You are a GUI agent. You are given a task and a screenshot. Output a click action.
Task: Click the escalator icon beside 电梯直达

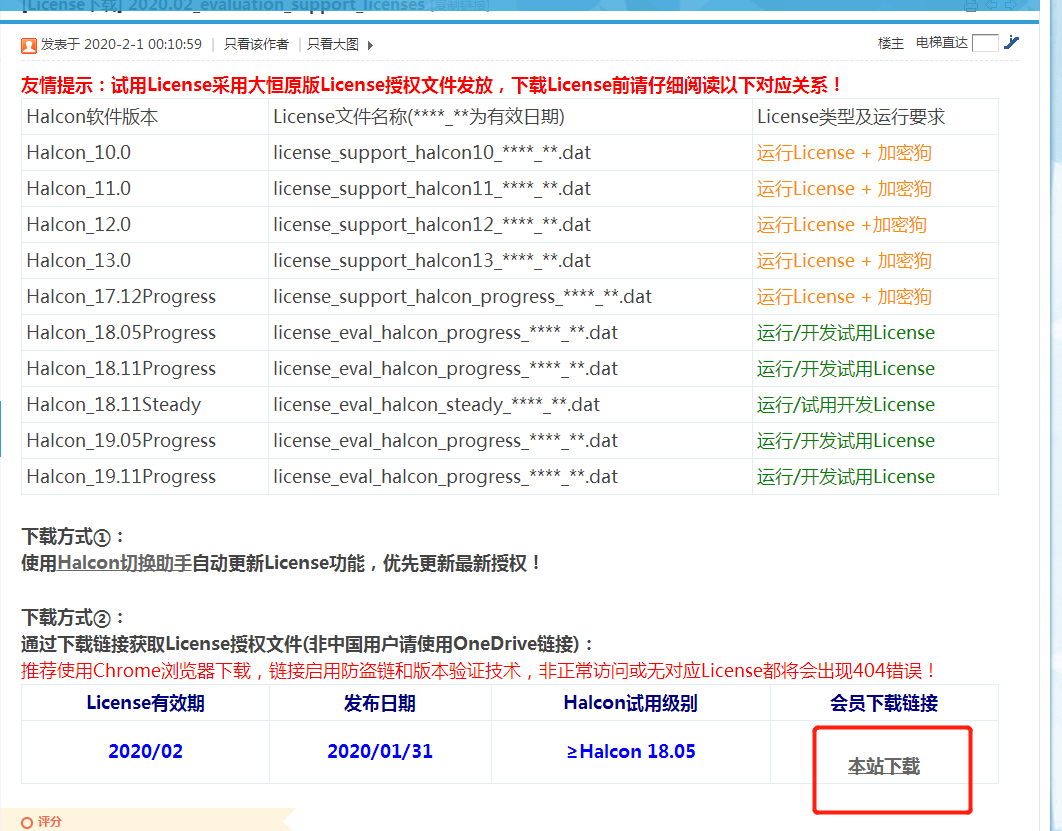click(1011, 43)
